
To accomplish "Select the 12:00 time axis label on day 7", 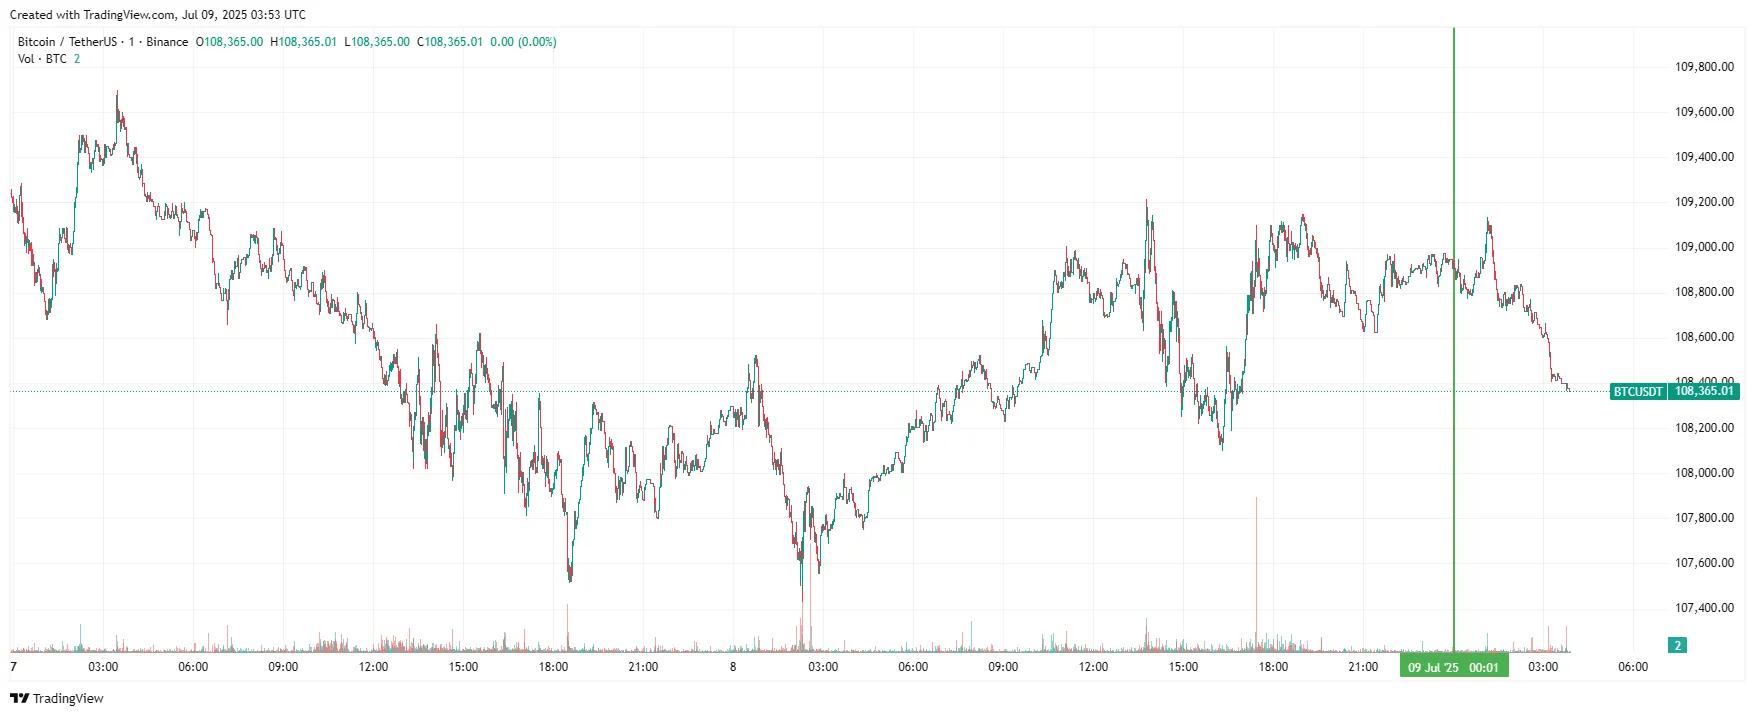I will [373, 667].
